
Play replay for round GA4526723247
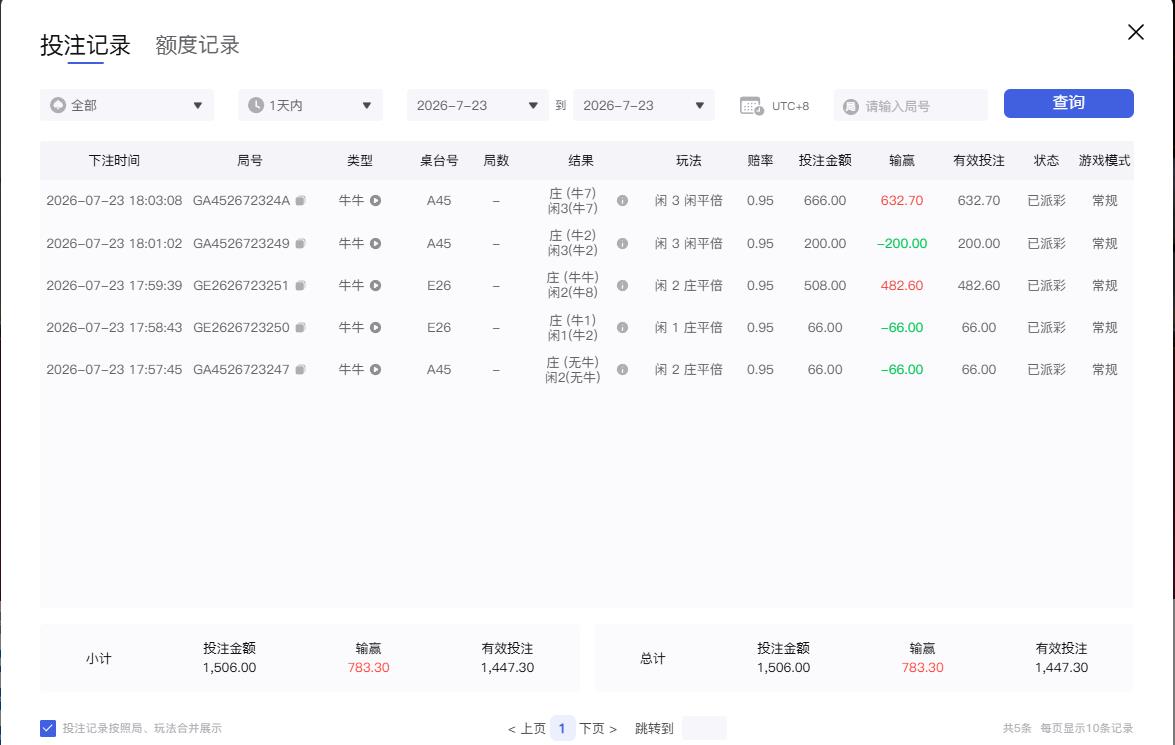coord(375,370)
